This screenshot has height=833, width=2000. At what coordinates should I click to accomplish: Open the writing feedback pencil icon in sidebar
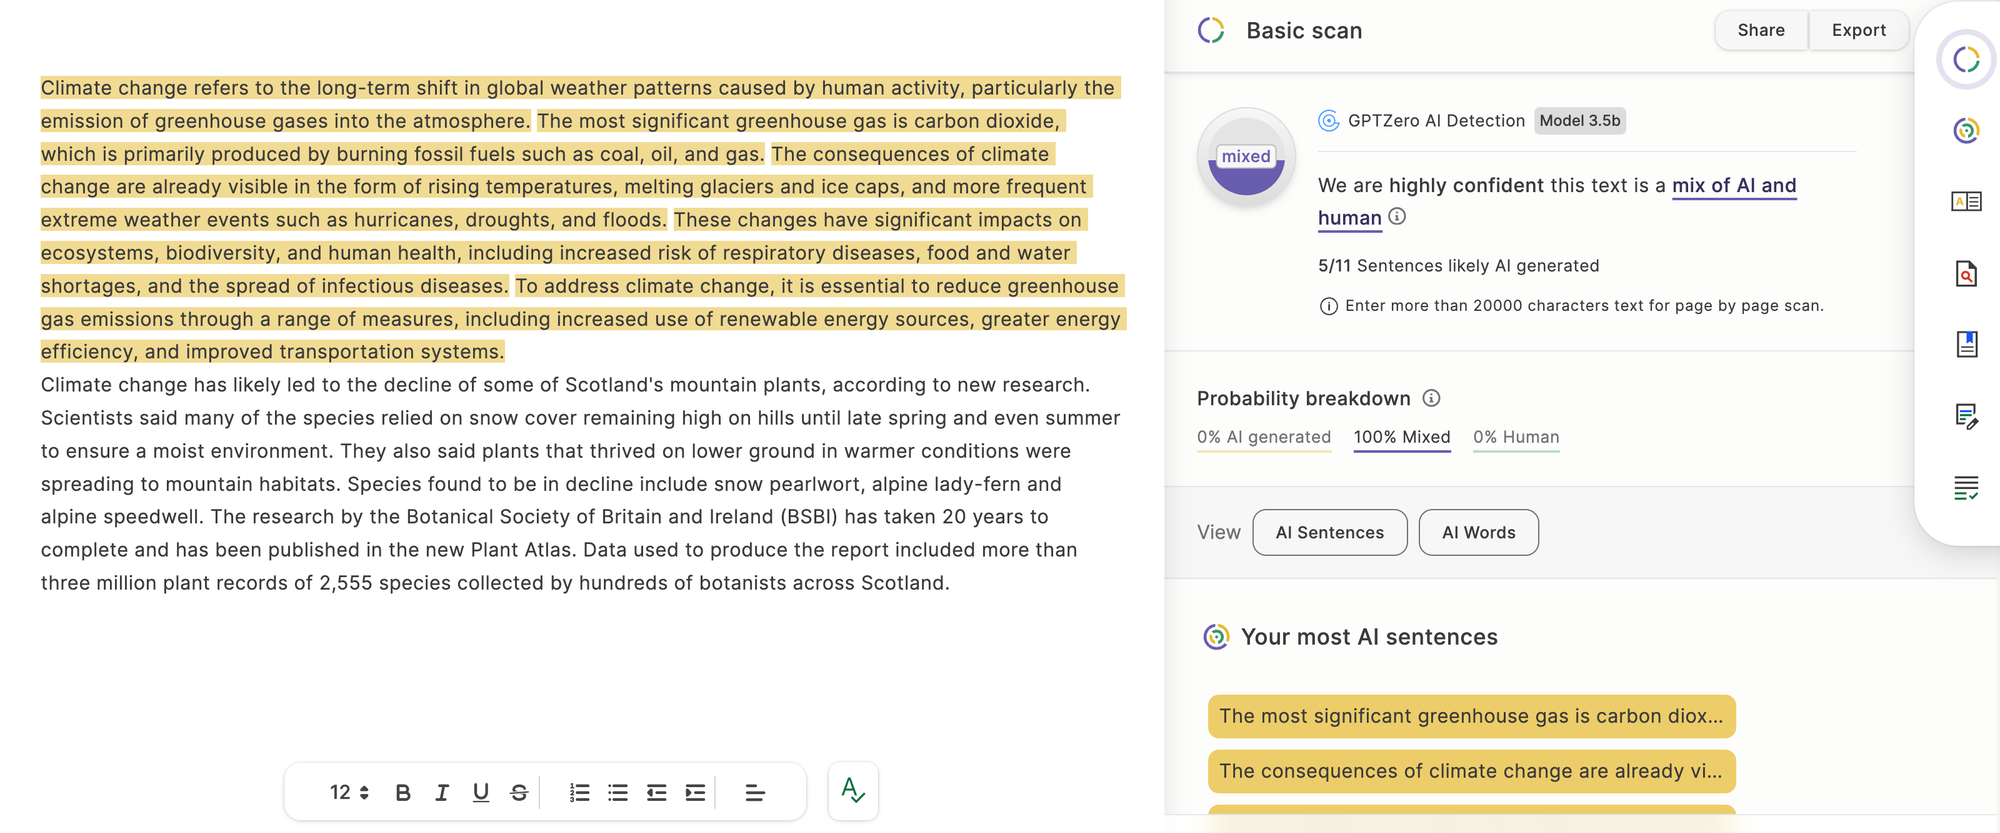click(1966, 416)
